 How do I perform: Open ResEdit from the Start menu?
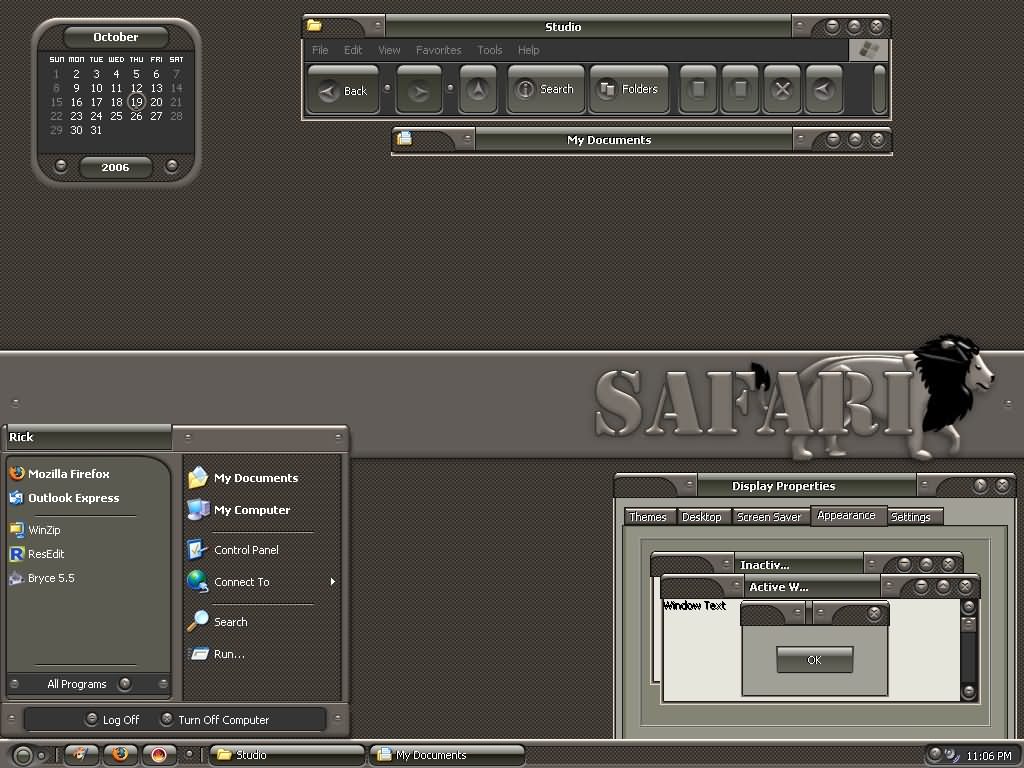point(37,554)
